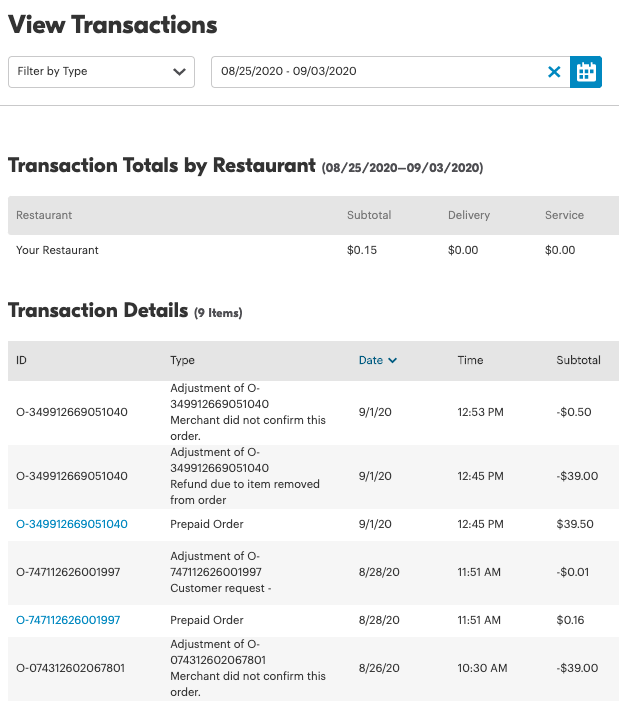The height and width of the screenshot is (702, 619).
Task: Select the $39.50 subtotal cell
Action: click(575, 524)
